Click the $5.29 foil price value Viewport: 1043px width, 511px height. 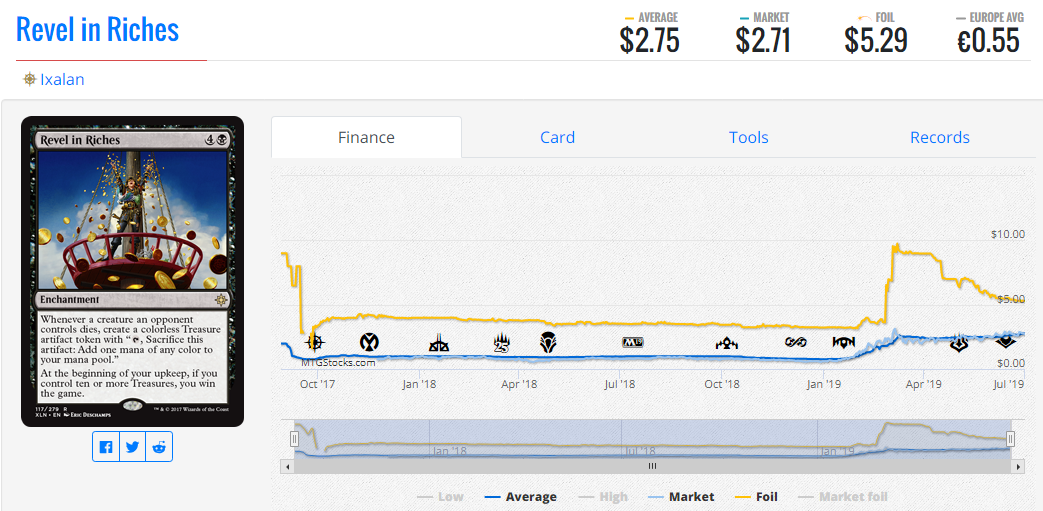click(876, 41)
